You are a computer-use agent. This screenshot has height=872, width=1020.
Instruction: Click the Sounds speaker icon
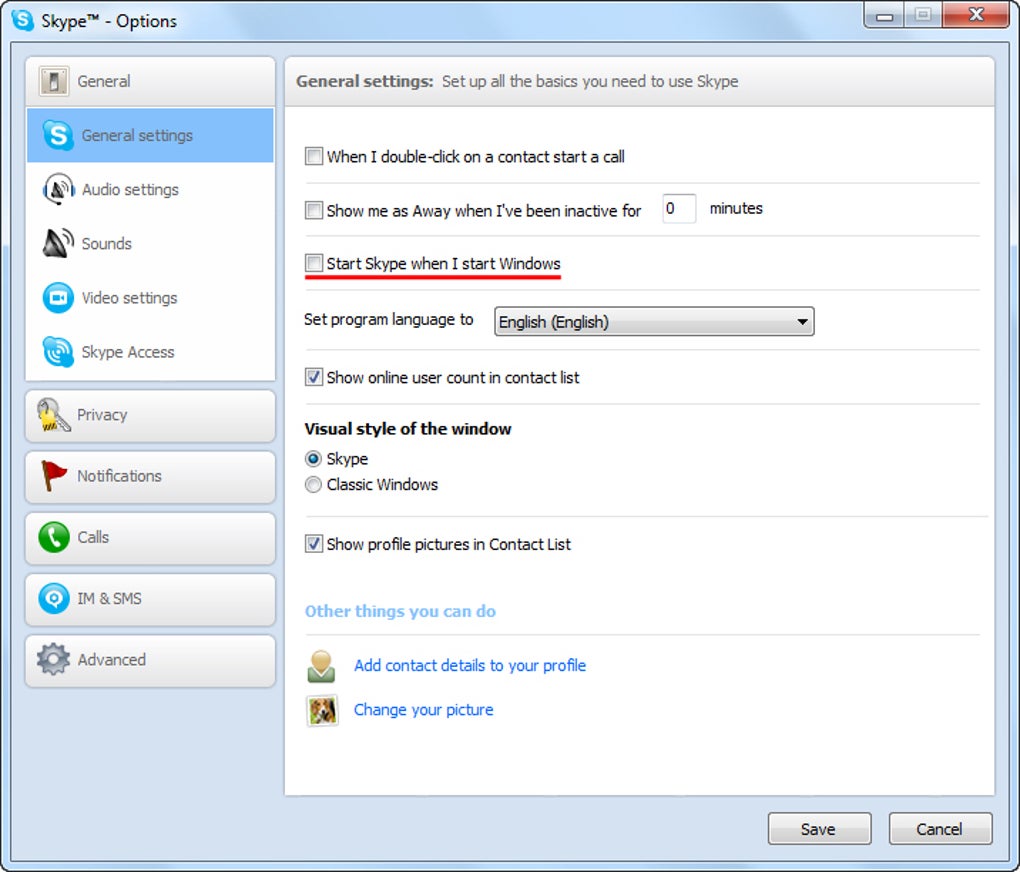[x=58, y=243]
